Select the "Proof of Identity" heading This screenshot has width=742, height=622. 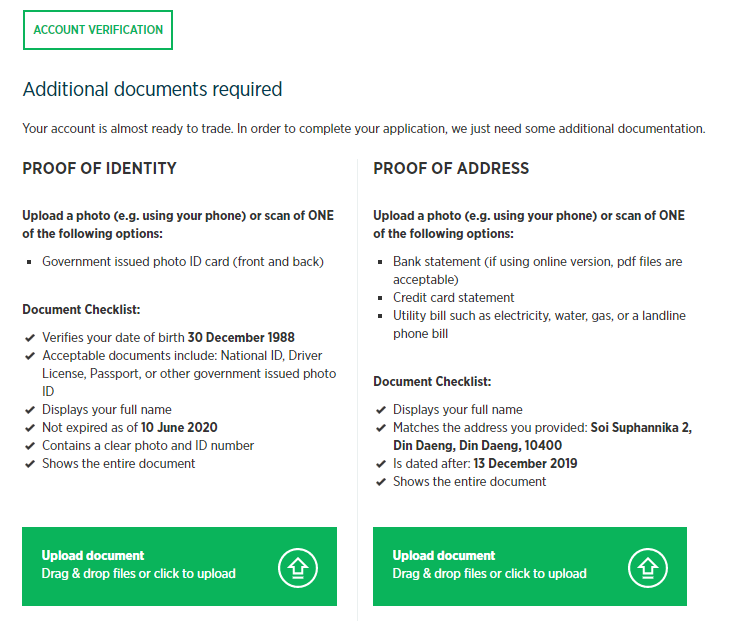100,169
